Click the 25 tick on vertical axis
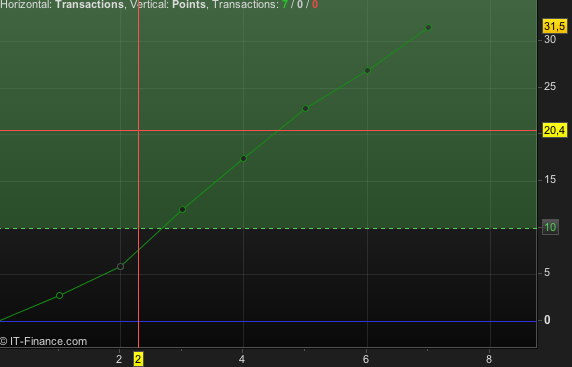Image resolution: width=572 pixels, height=367 pixels. point(550,86)
